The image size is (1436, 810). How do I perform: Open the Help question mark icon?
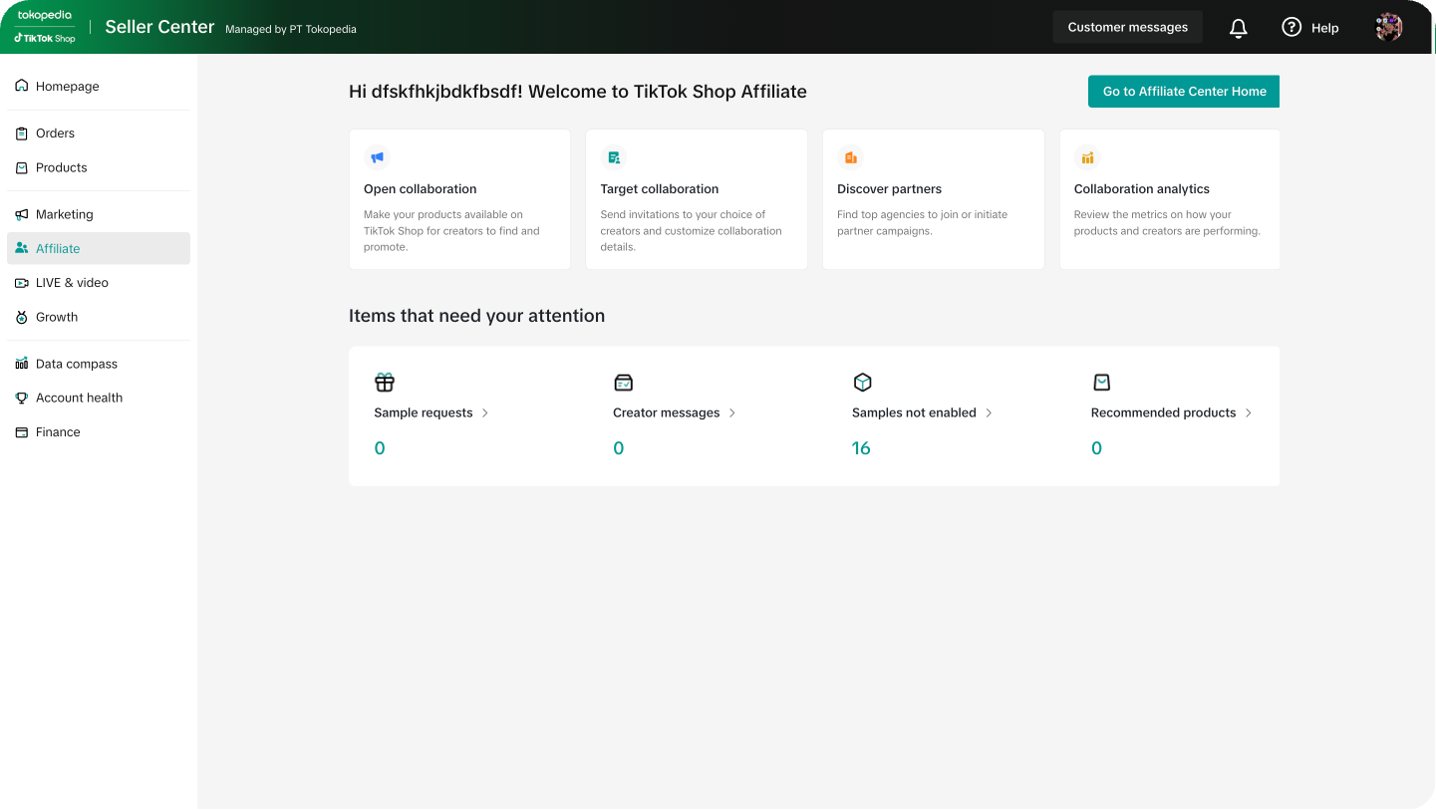point(1291,28)
